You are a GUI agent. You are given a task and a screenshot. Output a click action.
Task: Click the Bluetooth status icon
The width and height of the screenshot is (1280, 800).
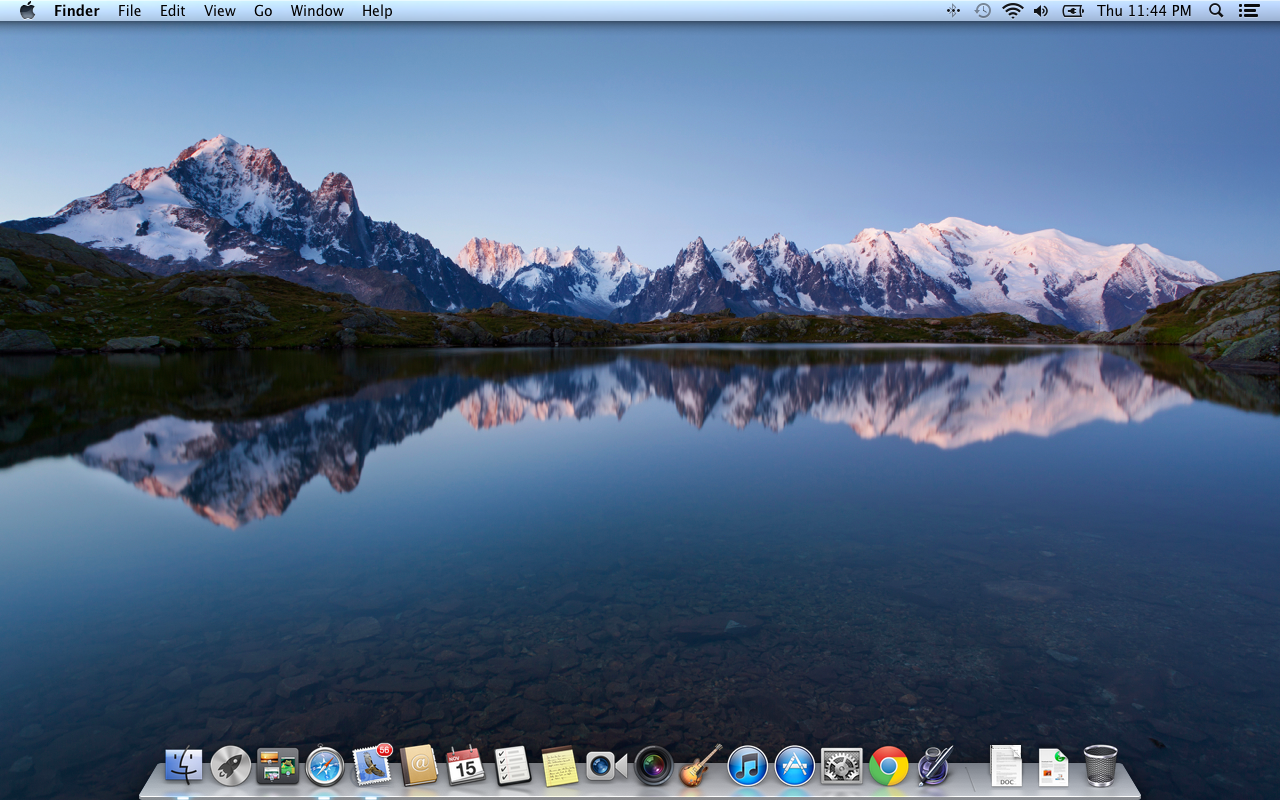tap(953, 11)
